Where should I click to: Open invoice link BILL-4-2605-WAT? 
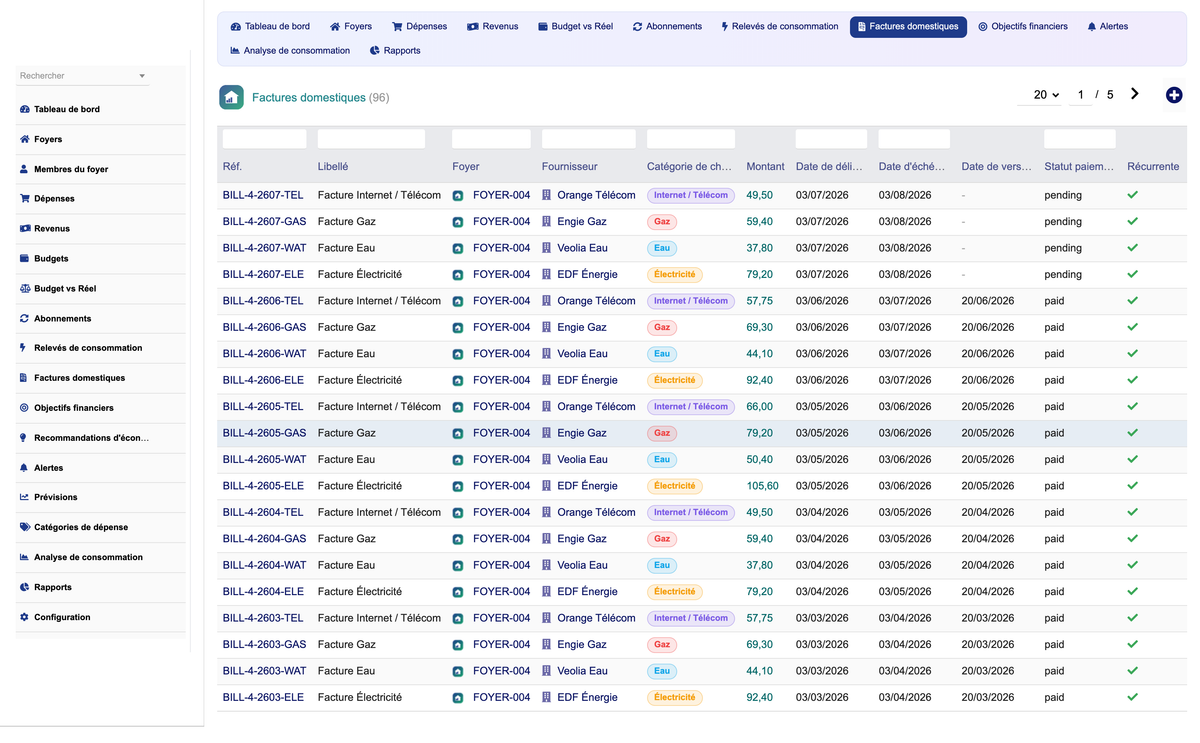pos(265,459)
